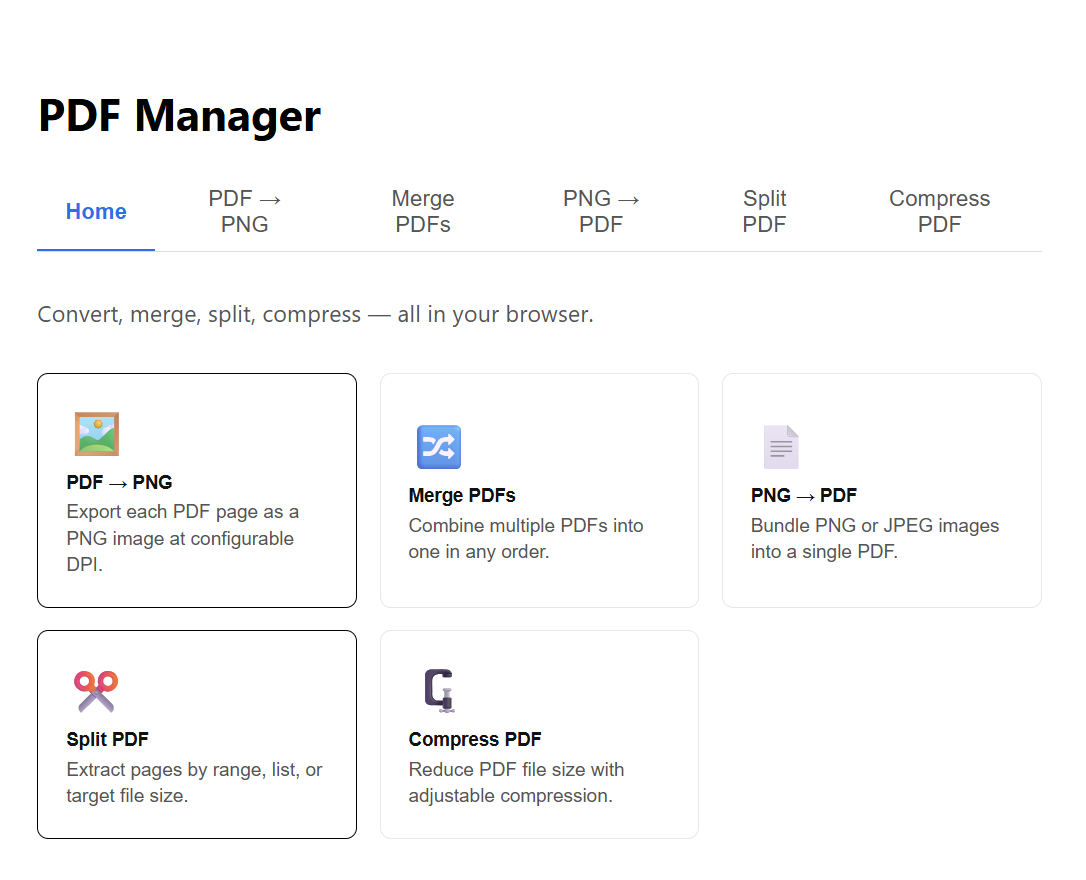Open the Split PDF tab
The height and width of the screenshot is (880, 1086).
pyautogui.click(x=764, y=212)
